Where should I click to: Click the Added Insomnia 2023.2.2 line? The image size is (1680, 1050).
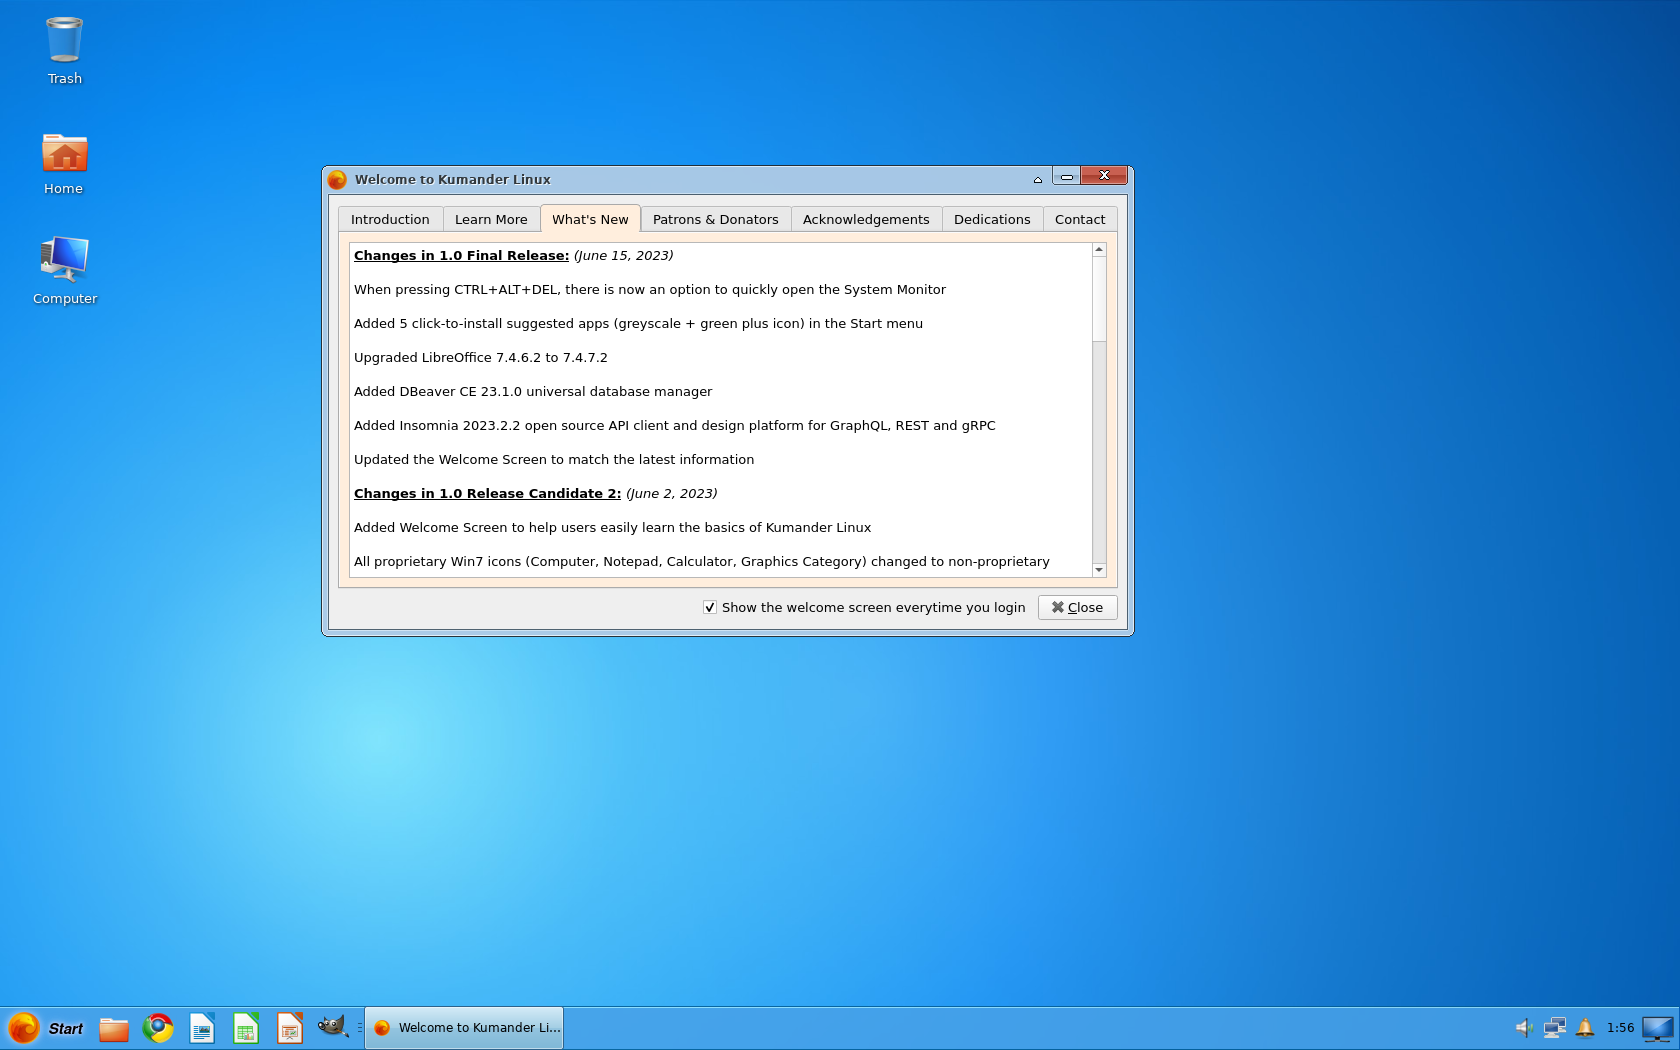pos(675,426)
